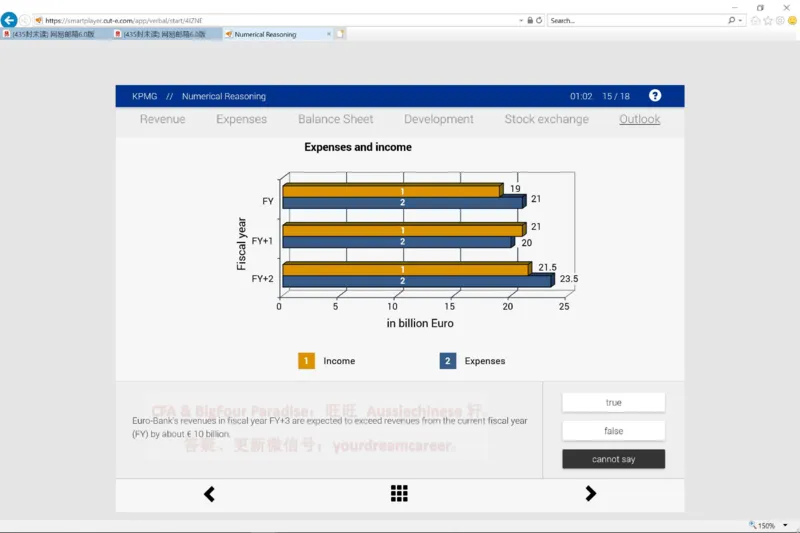Image resolution: width=800 pixels, height=533 pixels.
Task: Click the search magnifier icon
Action: click(x=732, y=20)
